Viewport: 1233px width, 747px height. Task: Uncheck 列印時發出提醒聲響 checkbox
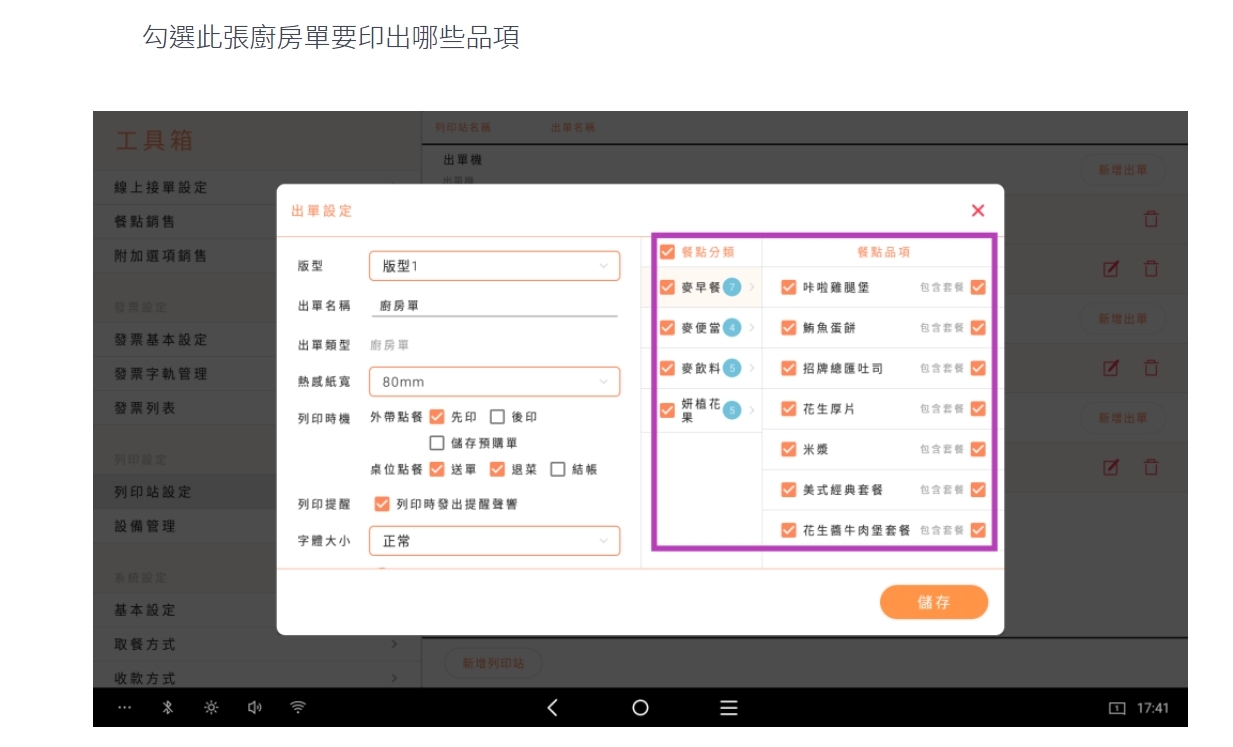381,504
